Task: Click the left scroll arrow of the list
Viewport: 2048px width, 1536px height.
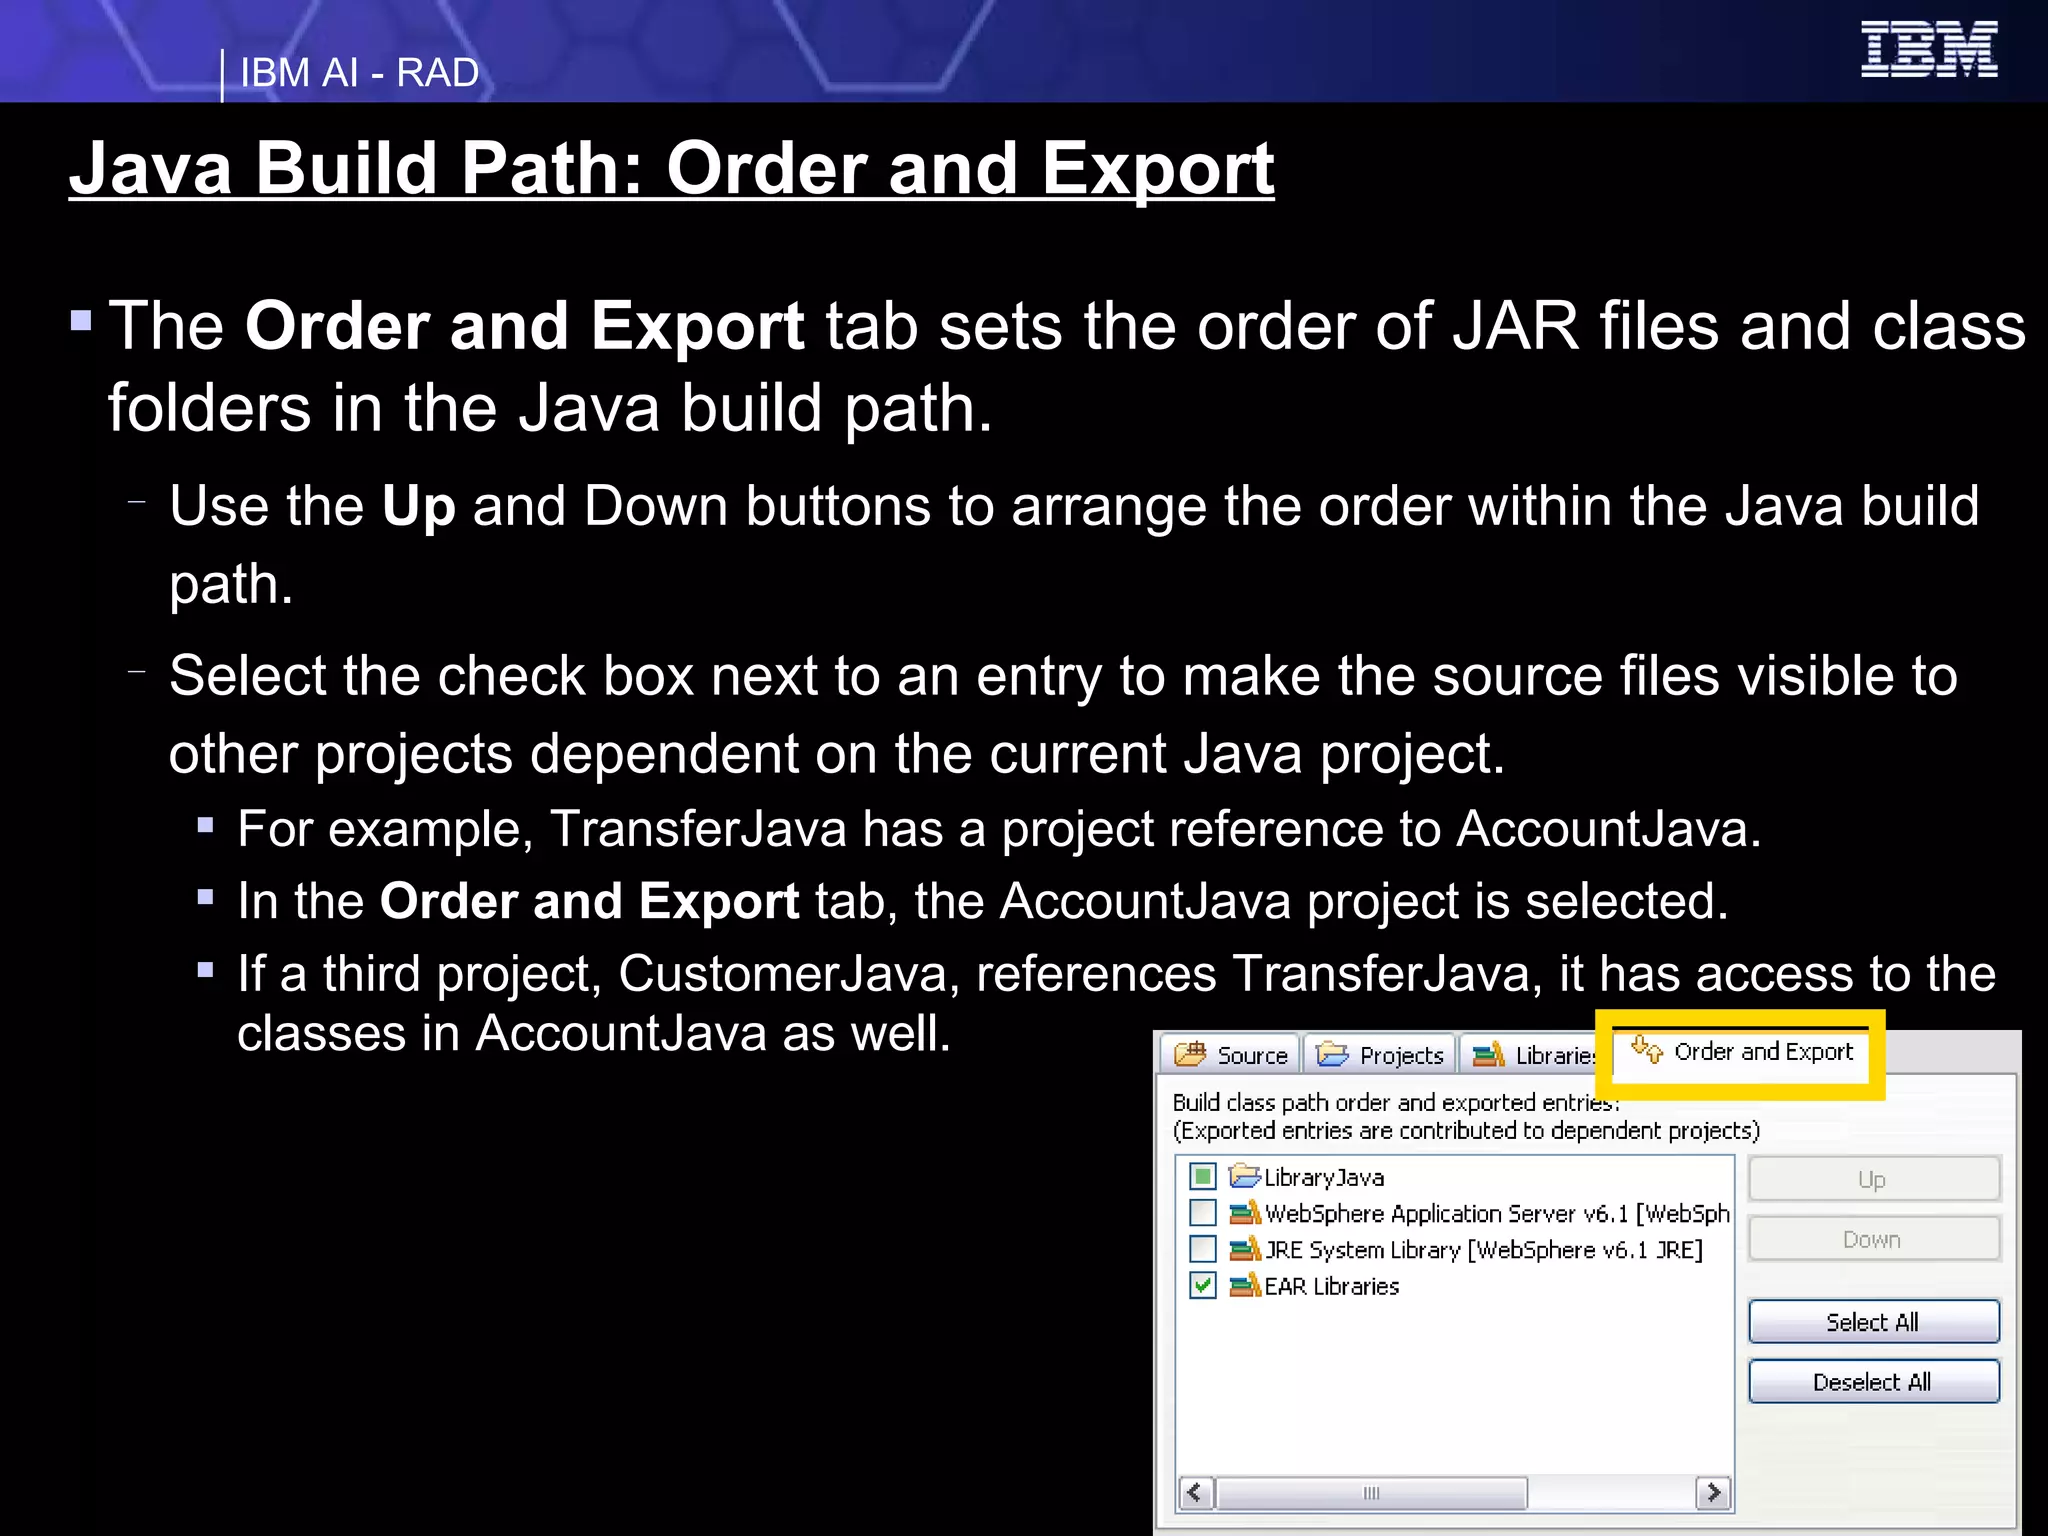Action: pyautogui.click(x=1196, y=1493)
